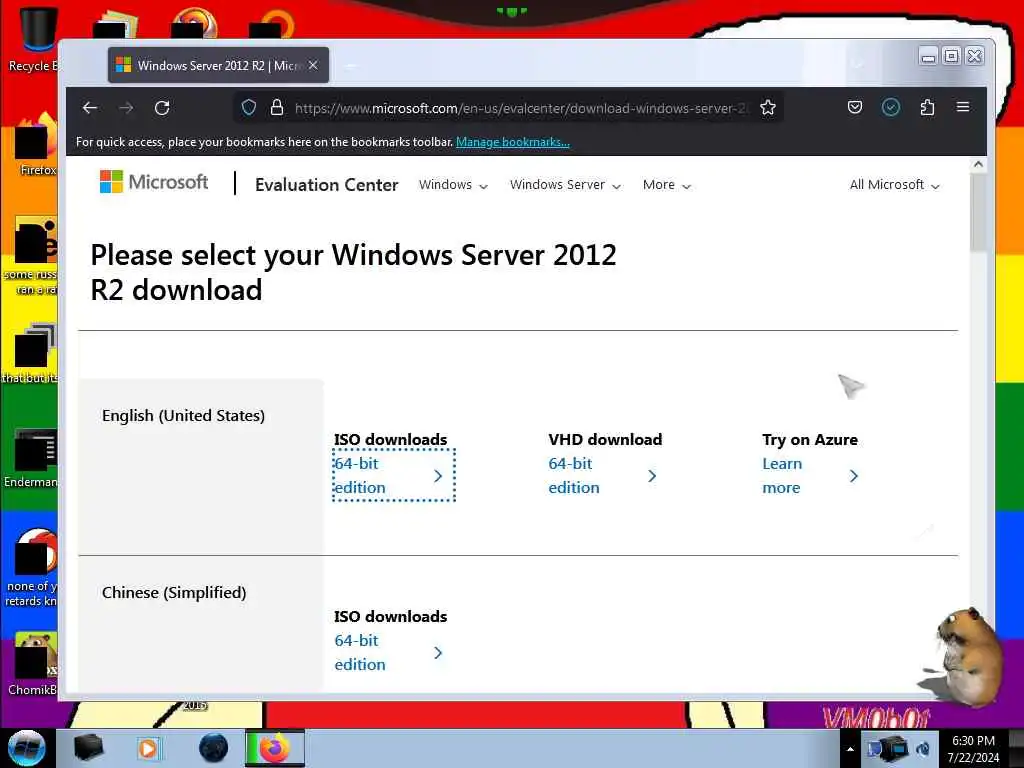Expand the More navigation menu
Screen dimensions: 1024x768
[666, 185]
